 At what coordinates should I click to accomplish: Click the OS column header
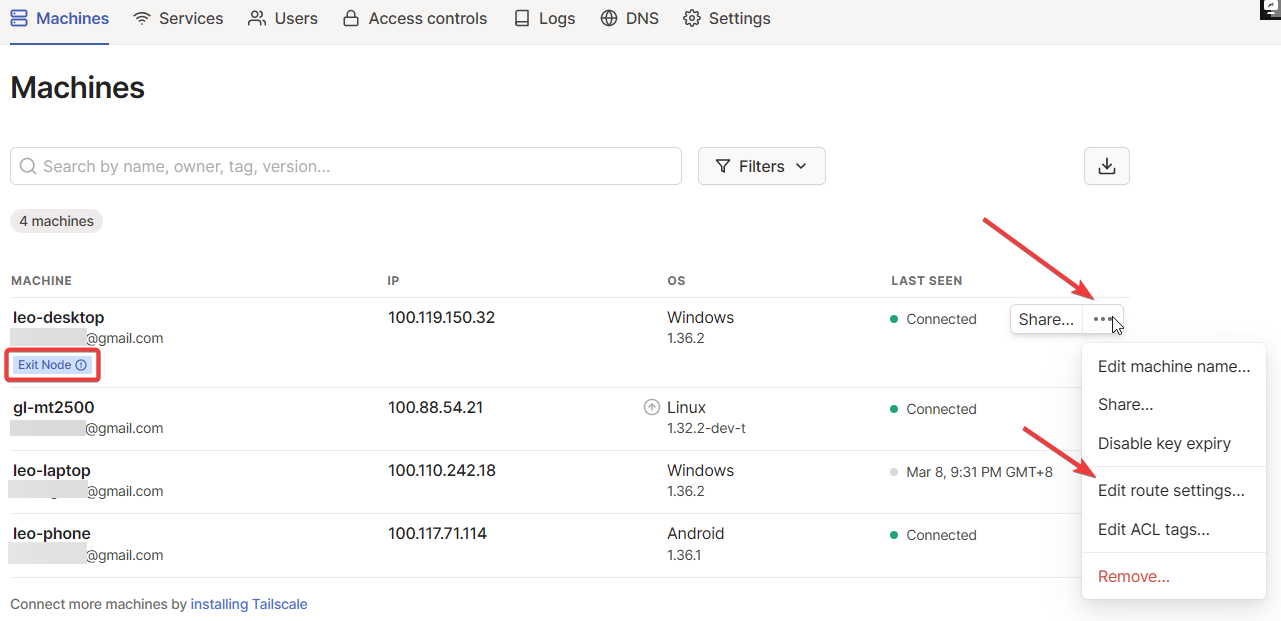click(677, 281)
